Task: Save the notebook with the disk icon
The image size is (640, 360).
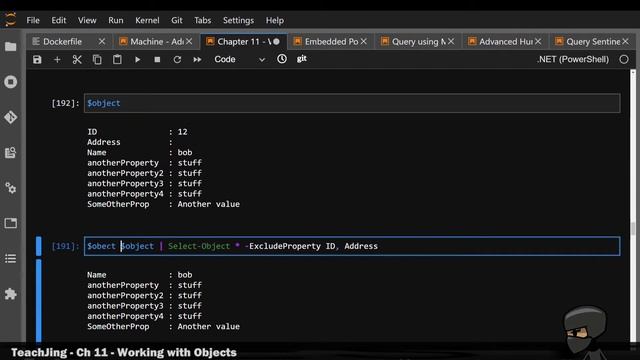Action: [37, 60]
